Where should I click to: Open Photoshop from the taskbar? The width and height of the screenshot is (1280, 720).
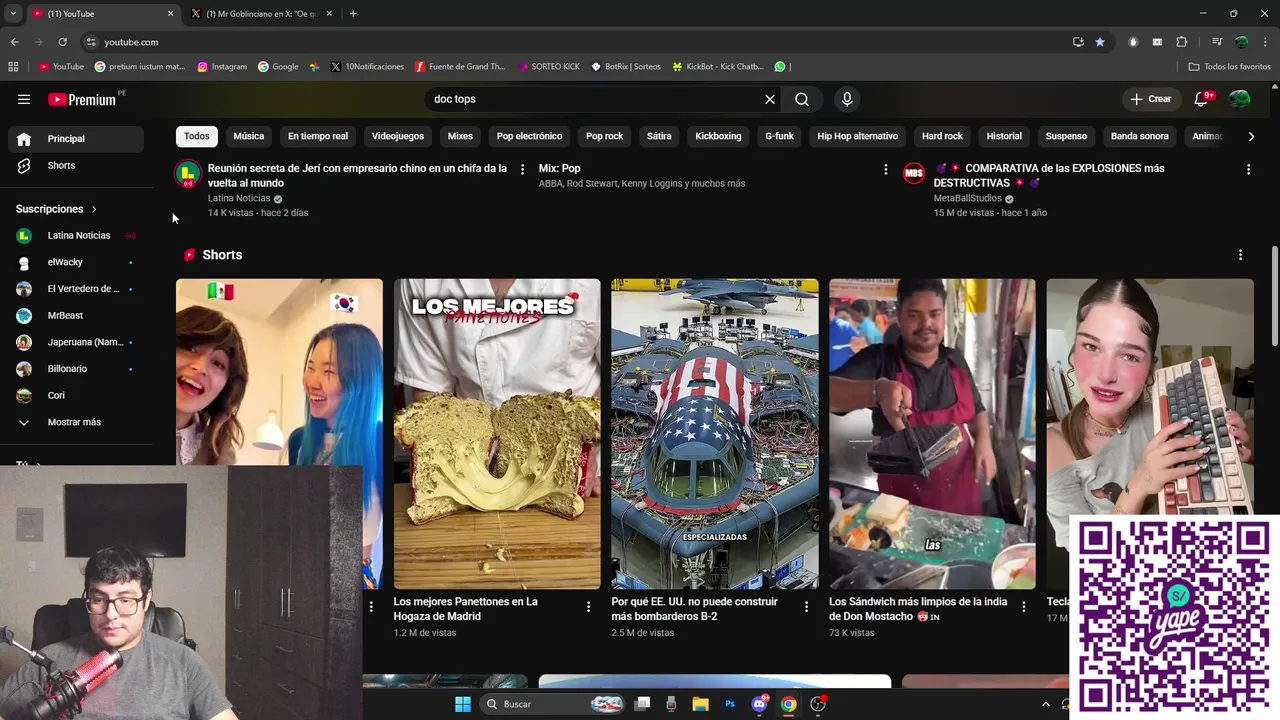(x=730, y=704)
